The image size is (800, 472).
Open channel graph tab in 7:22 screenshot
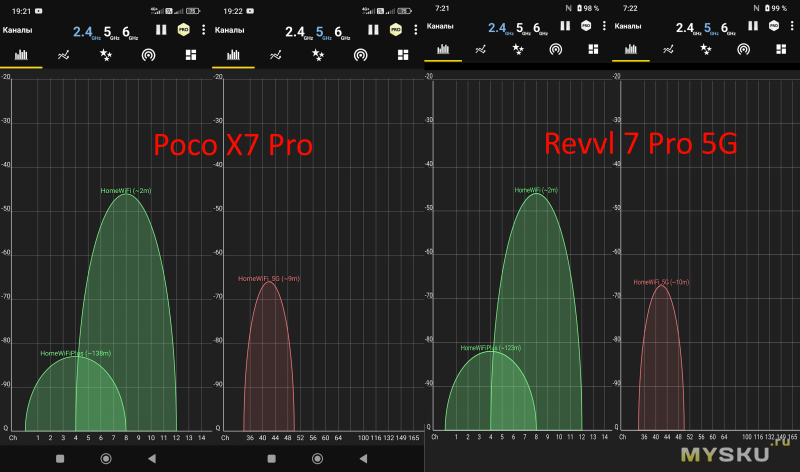pos(631,49)
